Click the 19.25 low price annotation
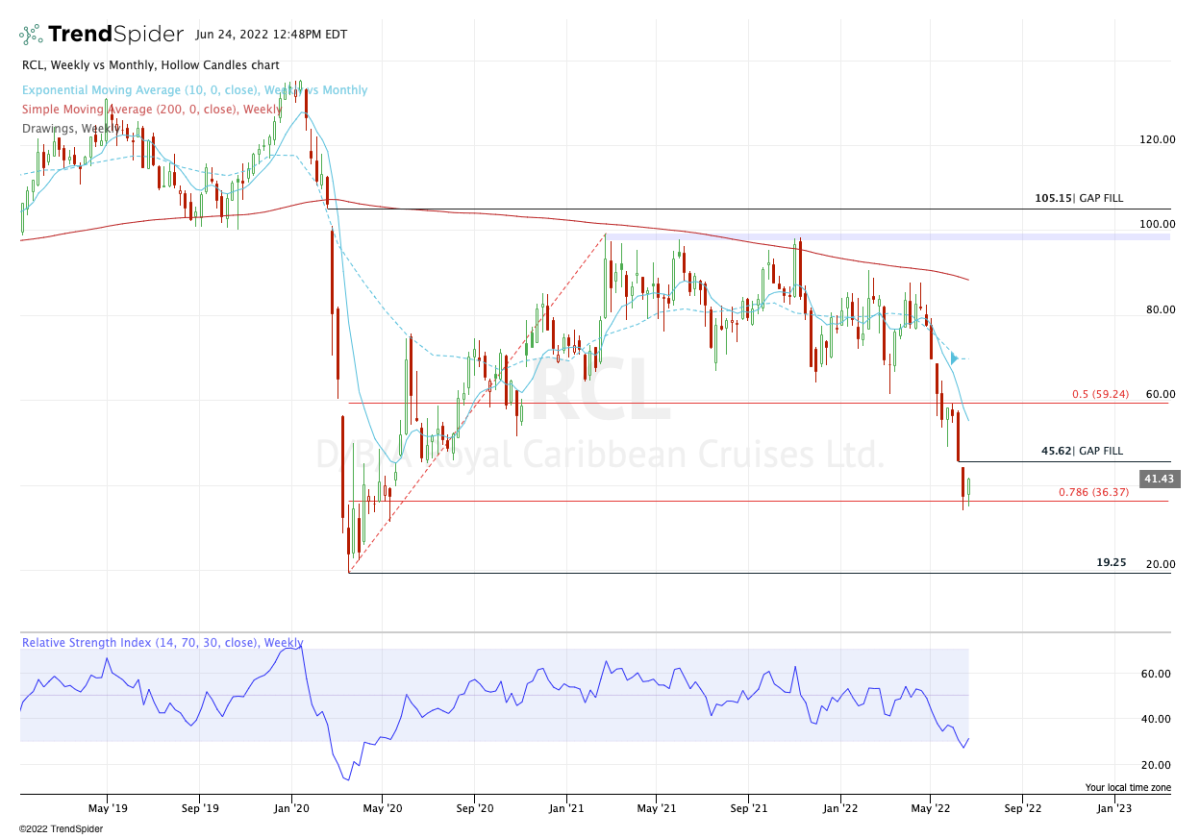 point(1111,563)
